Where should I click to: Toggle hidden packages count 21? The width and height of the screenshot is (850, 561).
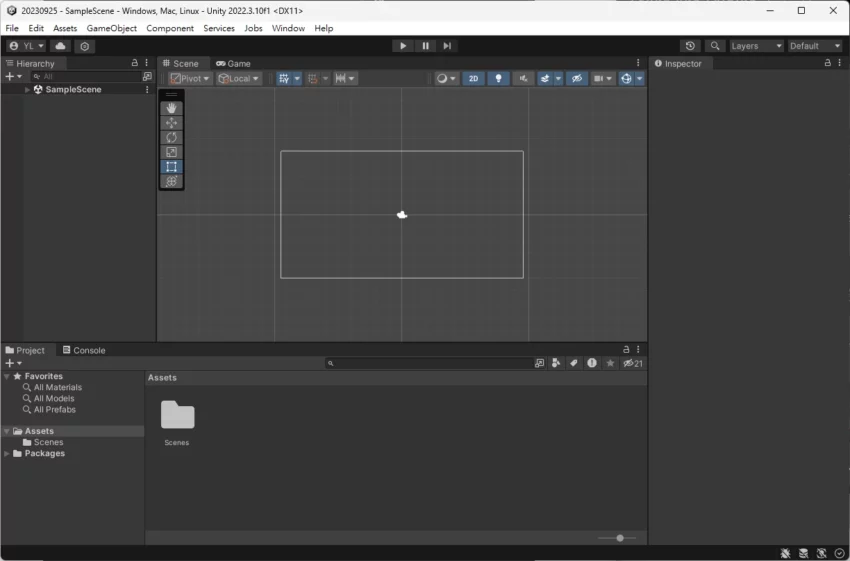(x=633, y=363)
